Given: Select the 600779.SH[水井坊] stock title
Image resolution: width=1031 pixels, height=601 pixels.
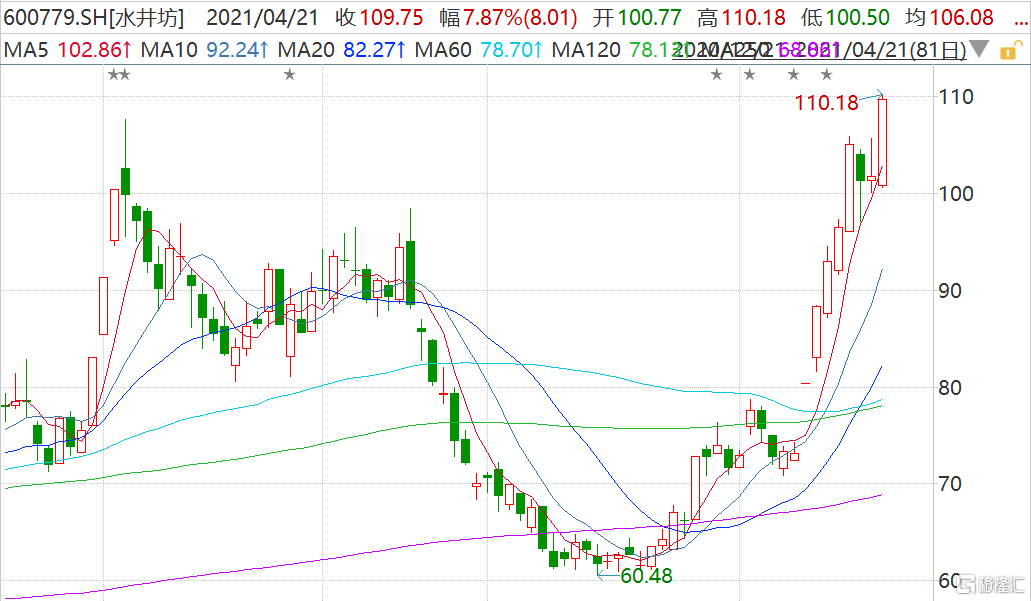Looking at the screenshot, I should click(x=94, y=17).
